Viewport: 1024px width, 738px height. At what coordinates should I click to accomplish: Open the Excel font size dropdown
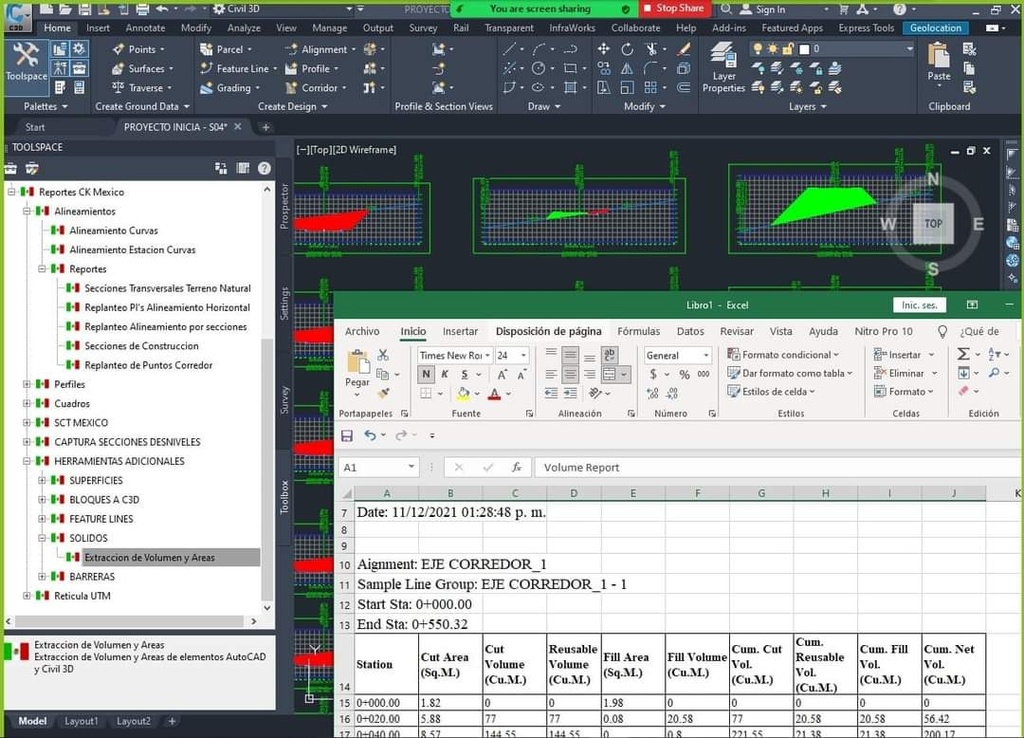pos(524,355)
